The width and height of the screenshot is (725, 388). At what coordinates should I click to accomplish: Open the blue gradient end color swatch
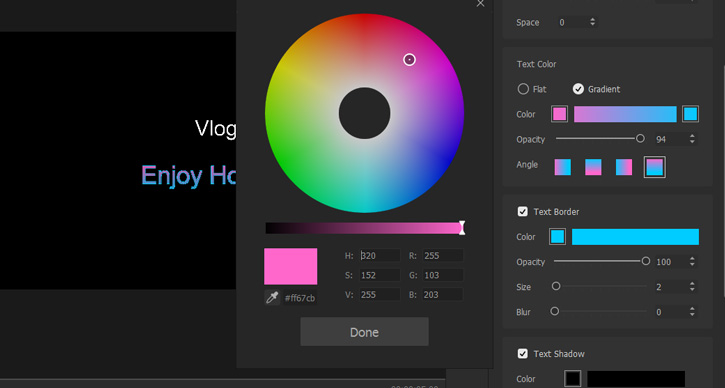click(x=690, y=114)
